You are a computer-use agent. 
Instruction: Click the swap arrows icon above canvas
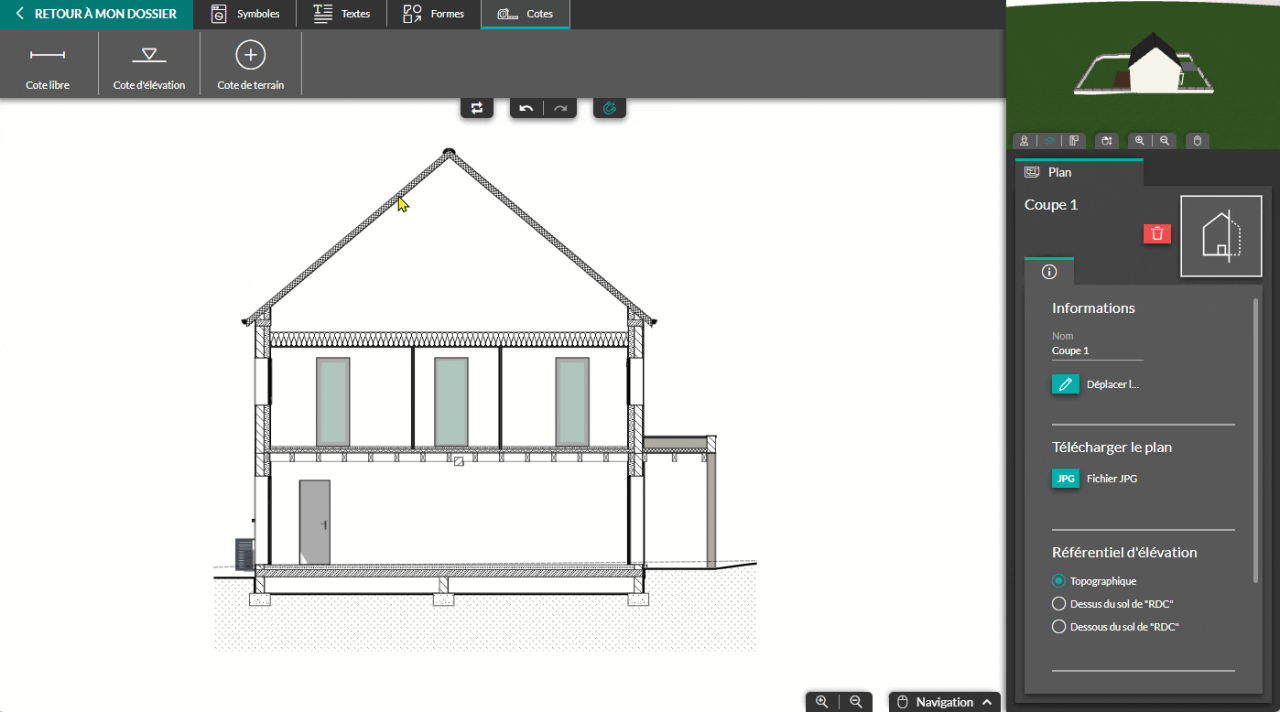pyautogui.click(x=477, y=108)
